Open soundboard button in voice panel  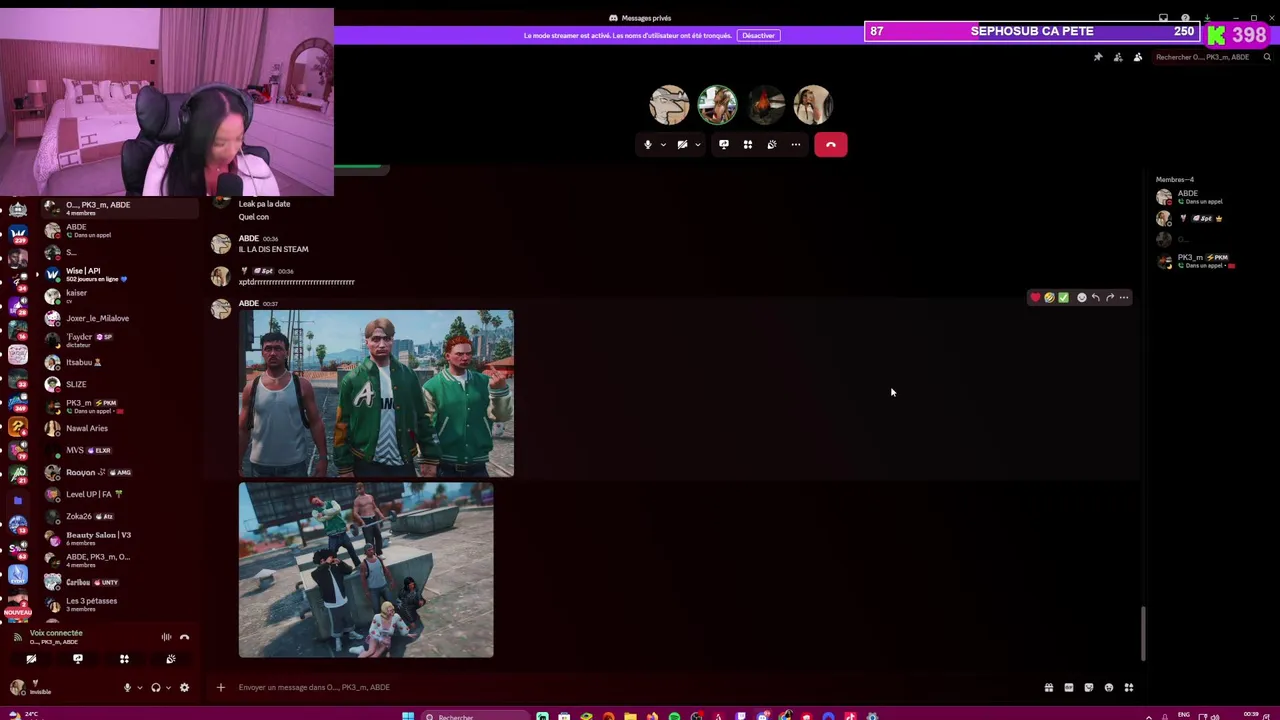(170, 659)
